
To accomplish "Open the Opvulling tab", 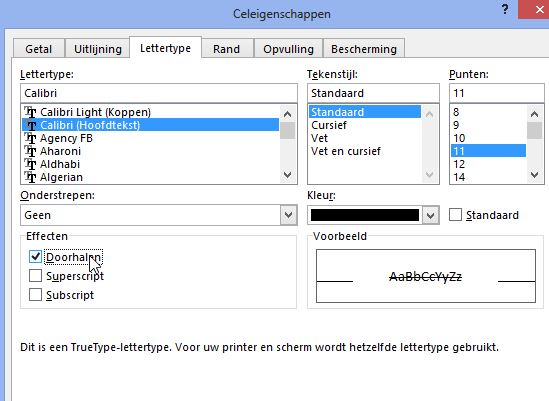I will tap(289, 49).
